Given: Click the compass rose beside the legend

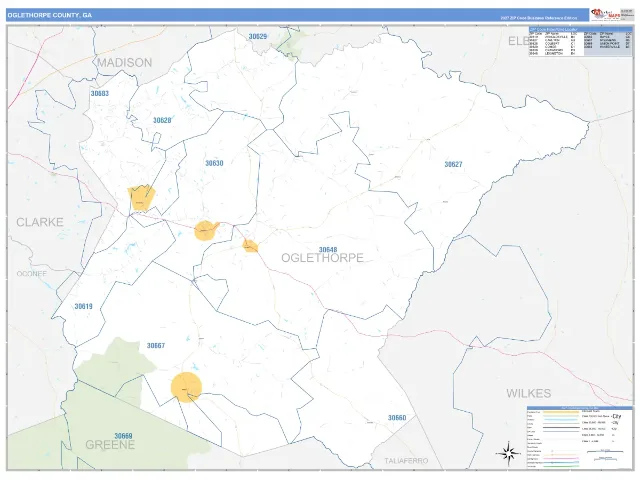Looking at the screenshot, I should click(x=508, y=453).
